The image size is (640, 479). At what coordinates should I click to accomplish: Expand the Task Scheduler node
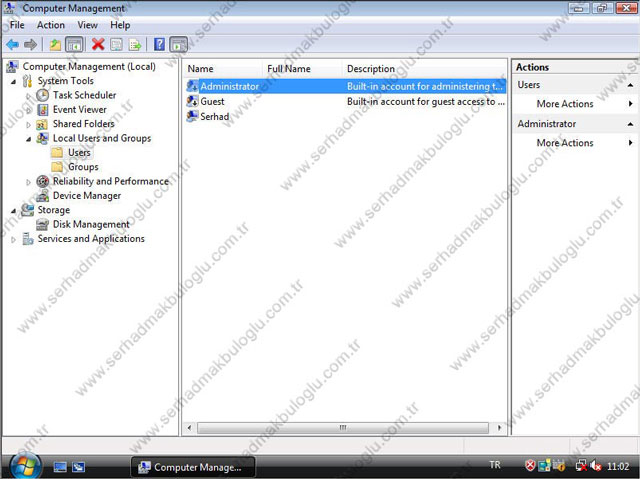(x=28, y=96)
